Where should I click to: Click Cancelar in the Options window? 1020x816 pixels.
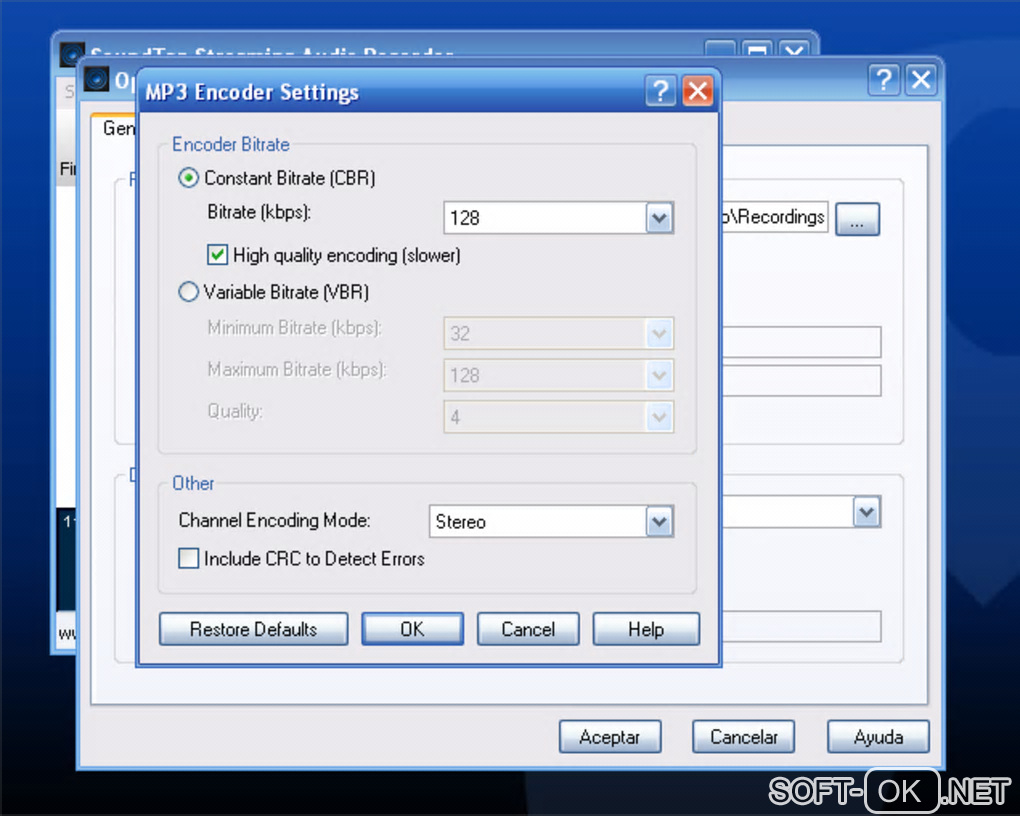click(744, 737)
